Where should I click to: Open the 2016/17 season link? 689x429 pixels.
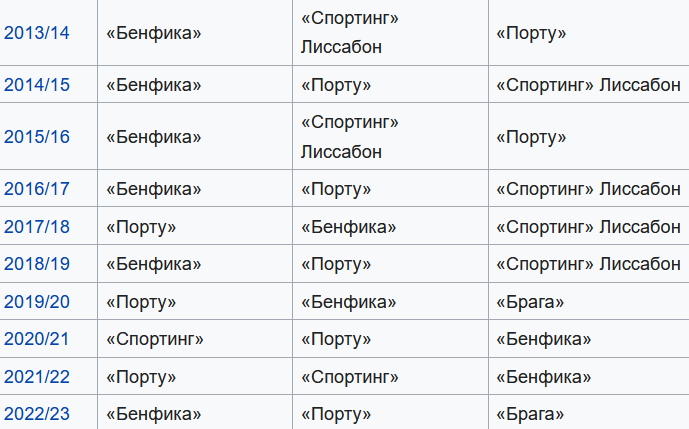click(36, 189)
